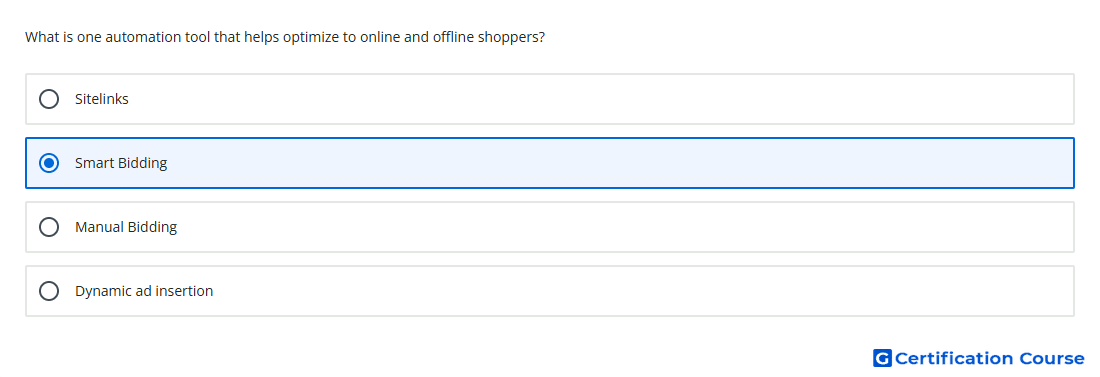This screenshot has width=1100, height=377.
Task: Select the Sitelinks radio button
Action: (49, 99)
